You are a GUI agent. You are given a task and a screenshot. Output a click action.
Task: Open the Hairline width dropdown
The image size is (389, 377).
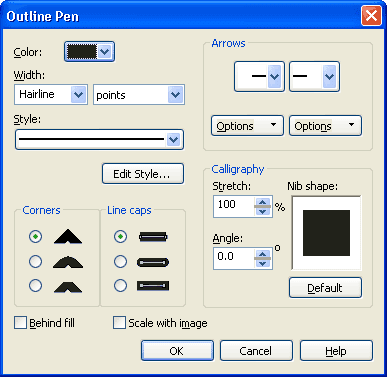pos(79,95)
